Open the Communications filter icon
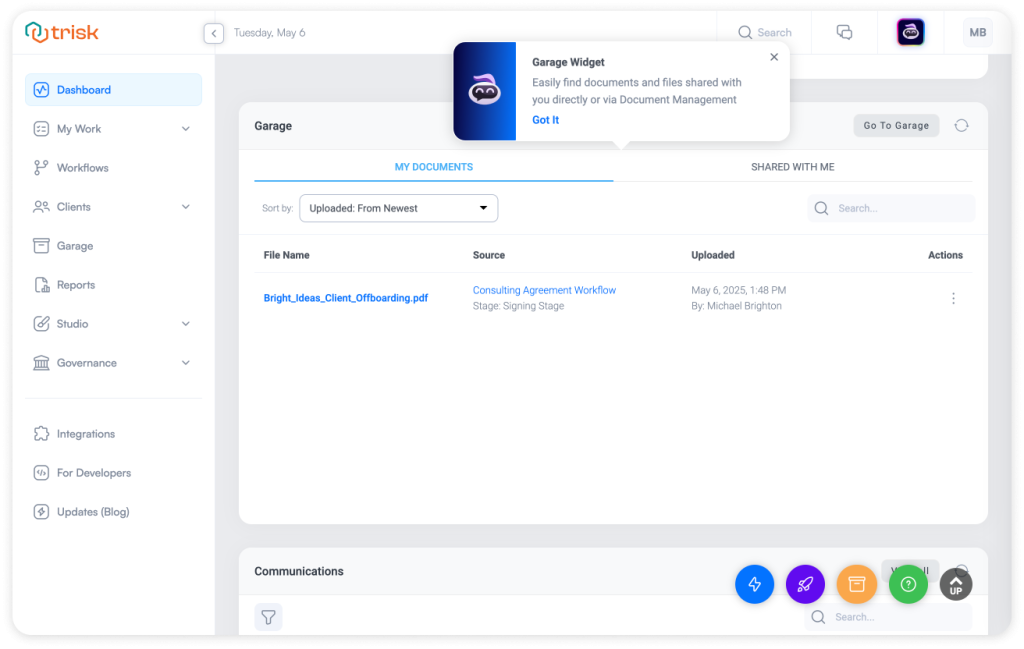 (x=268, y=618)
